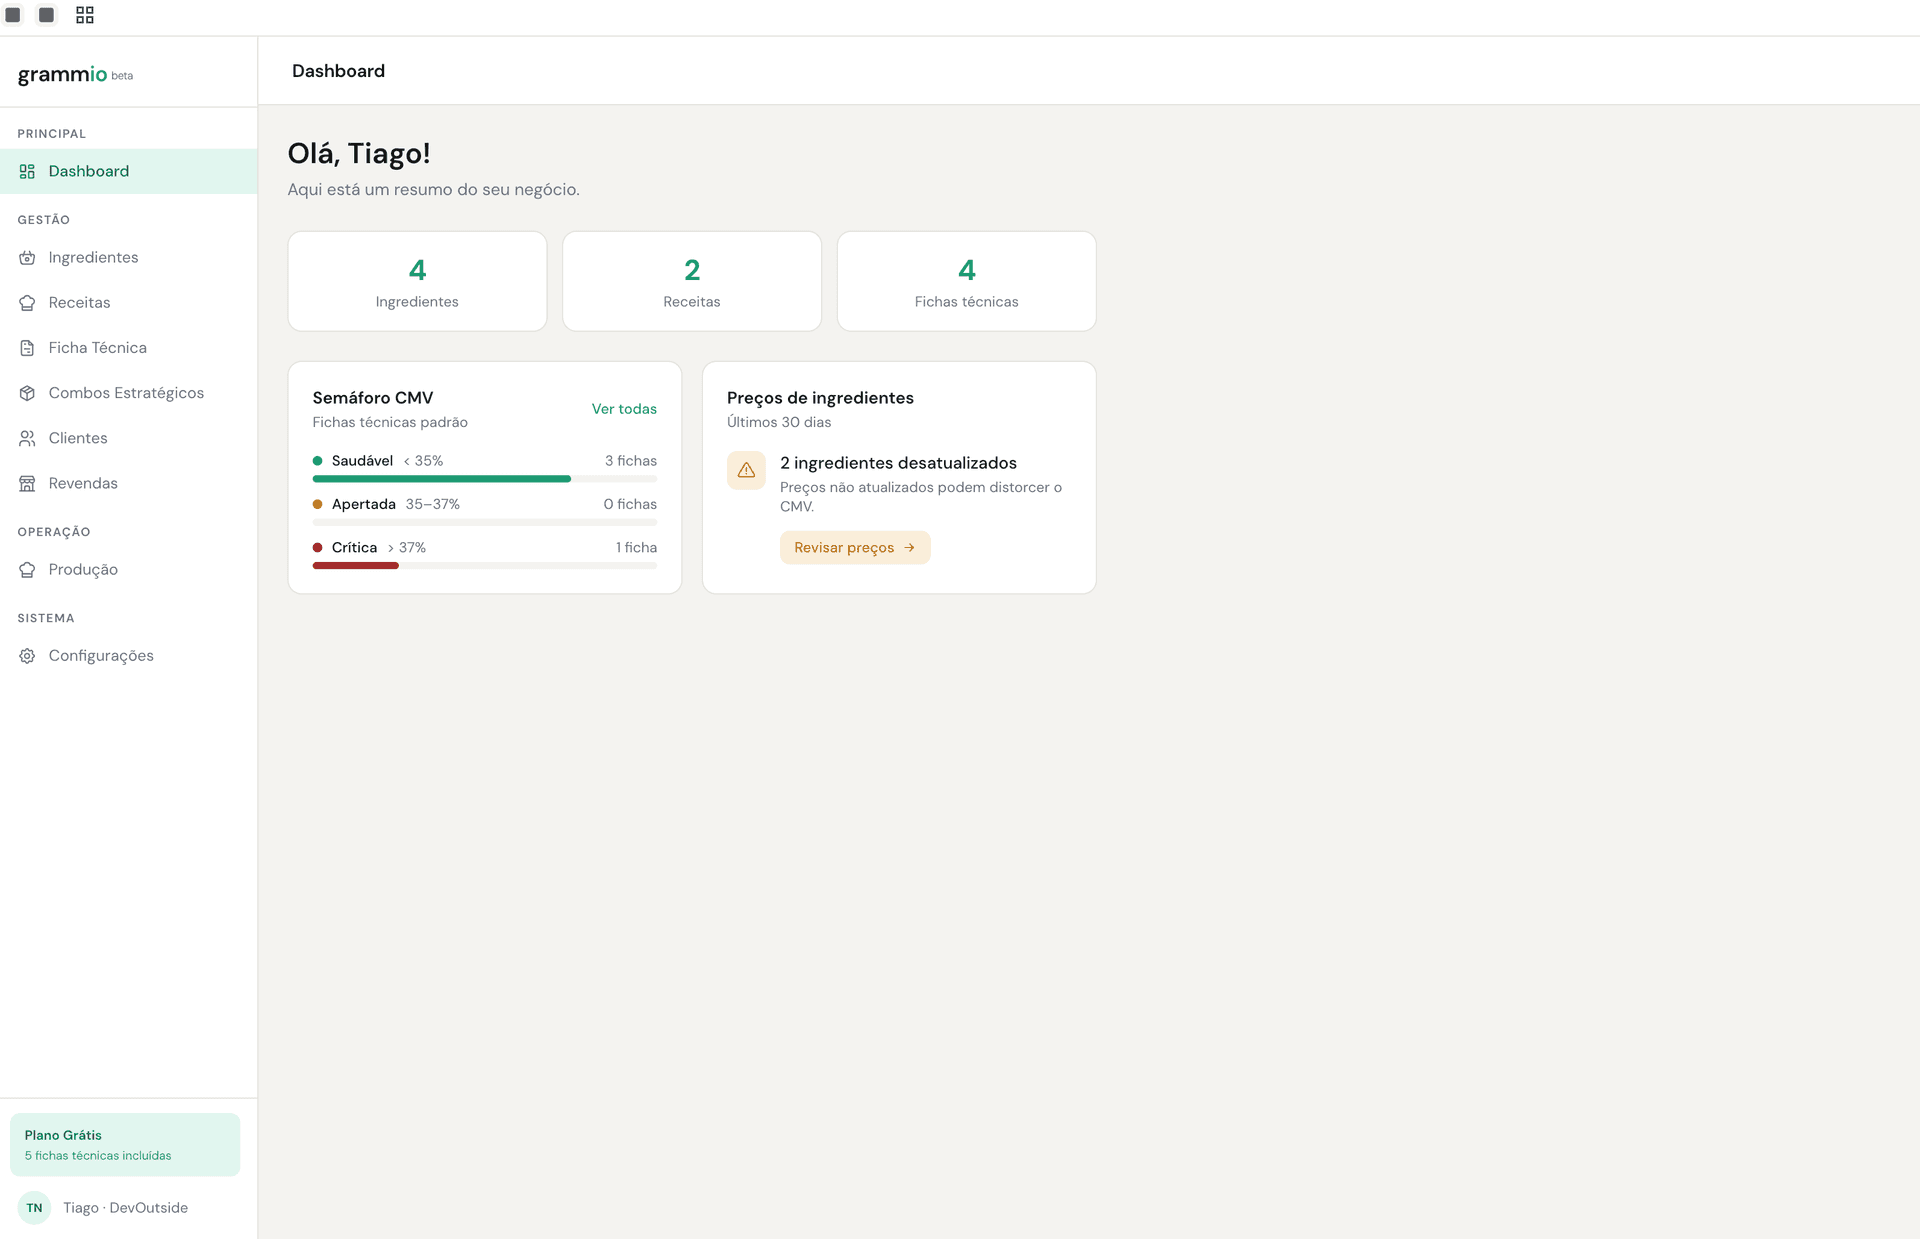Viewport: 1920px width, 1239px height.
Task: Open Clientes section
Action: pyautogui.click(x=128, y=438)
